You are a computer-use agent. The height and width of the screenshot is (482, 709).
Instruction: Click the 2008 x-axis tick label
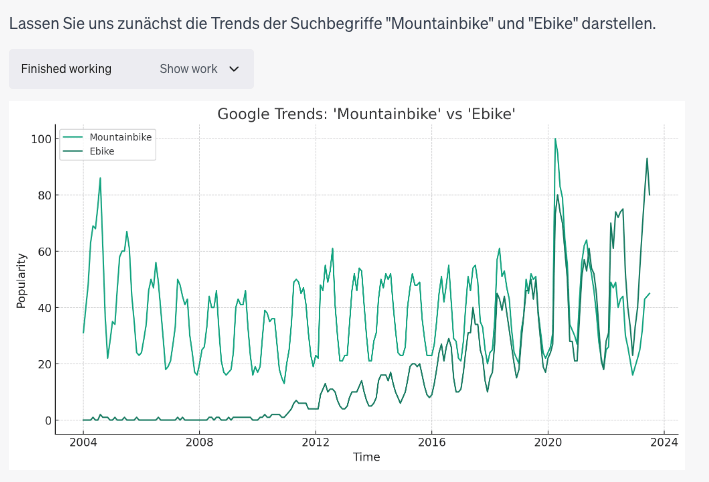[x=199, y=441]
